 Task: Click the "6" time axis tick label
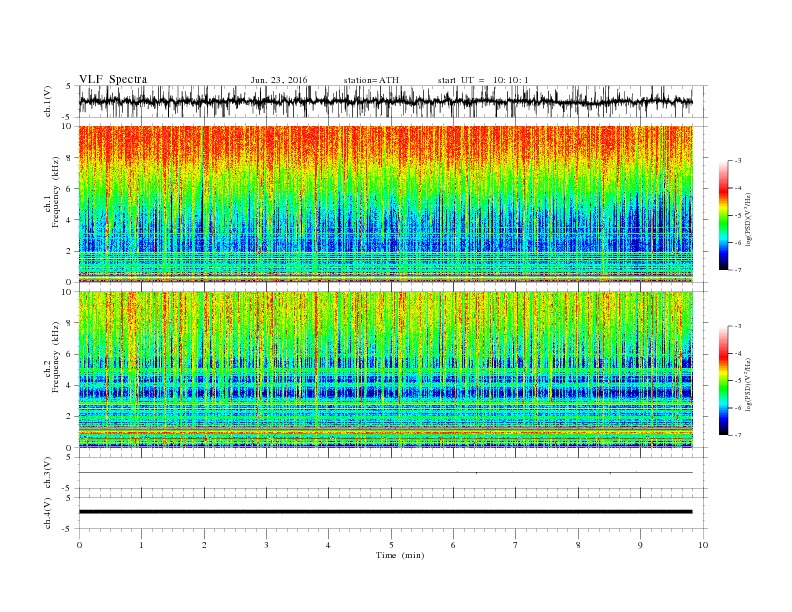[x=453, y=545]
